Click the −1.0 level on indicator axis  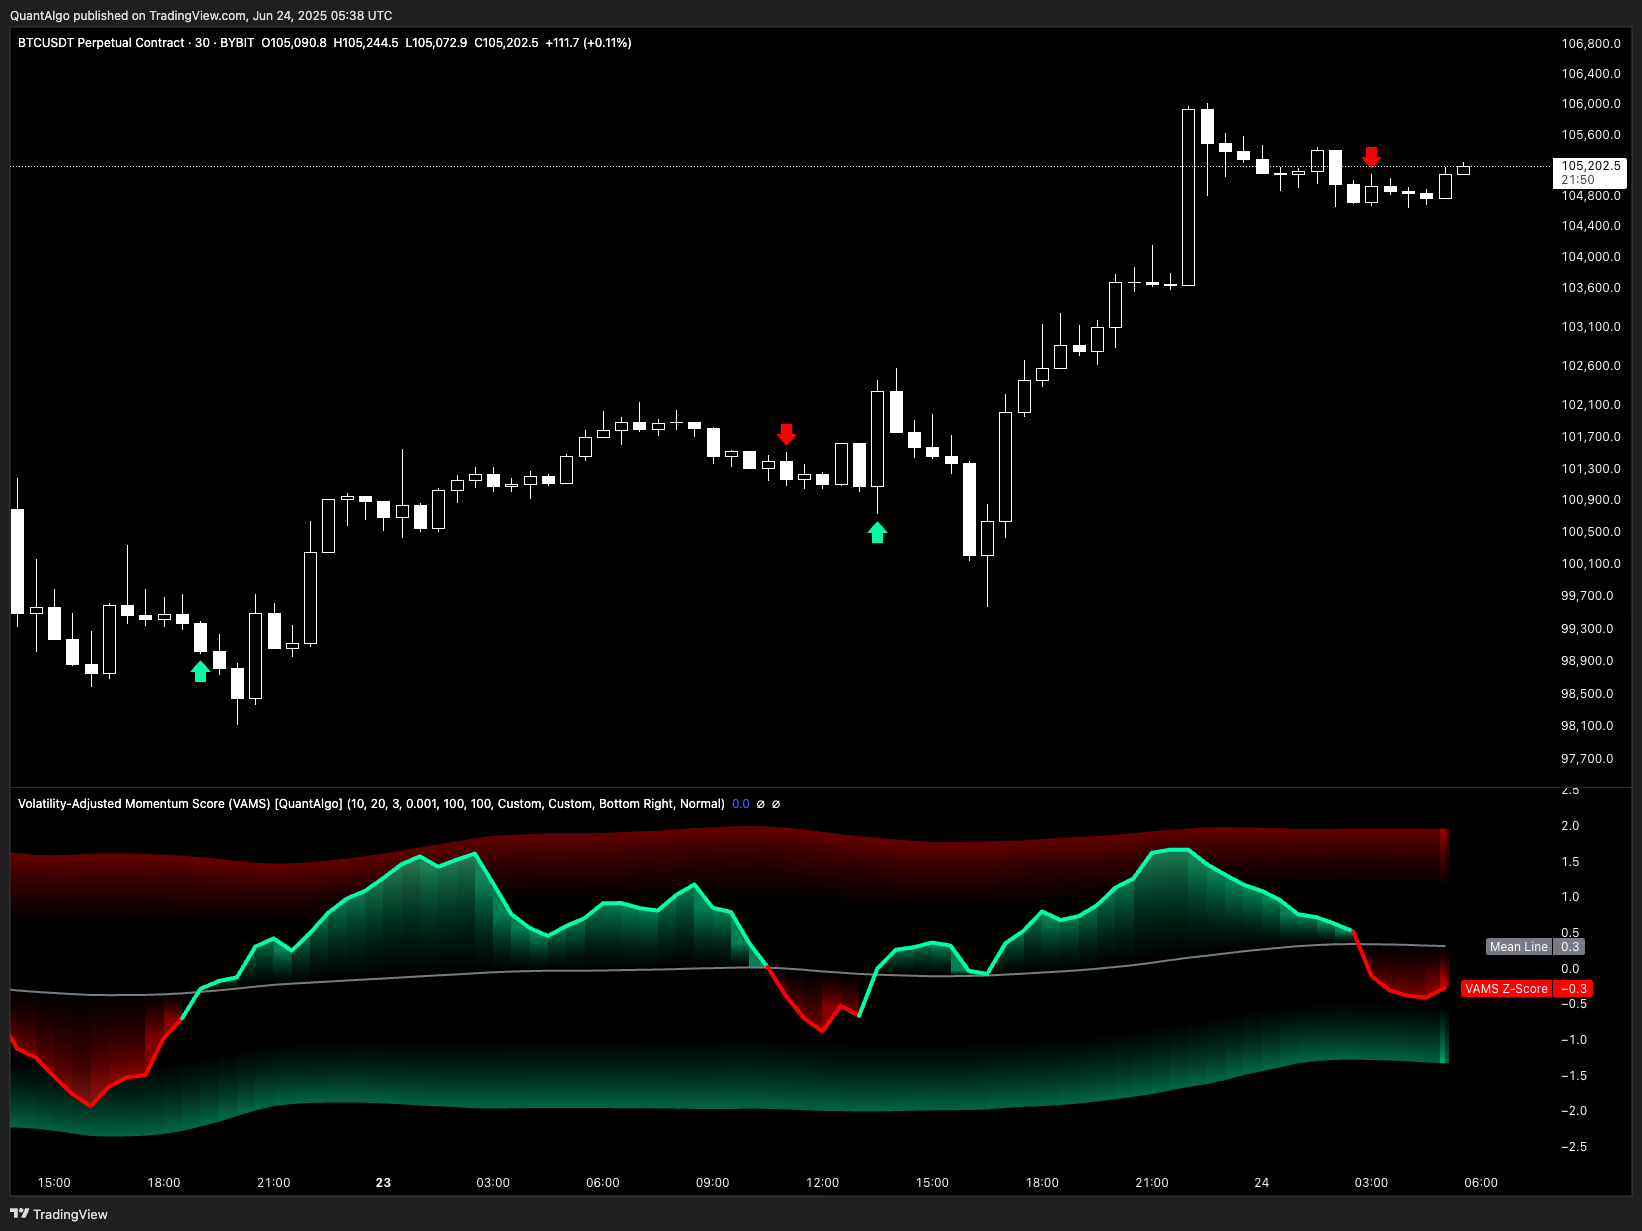coord(1574,1040)
